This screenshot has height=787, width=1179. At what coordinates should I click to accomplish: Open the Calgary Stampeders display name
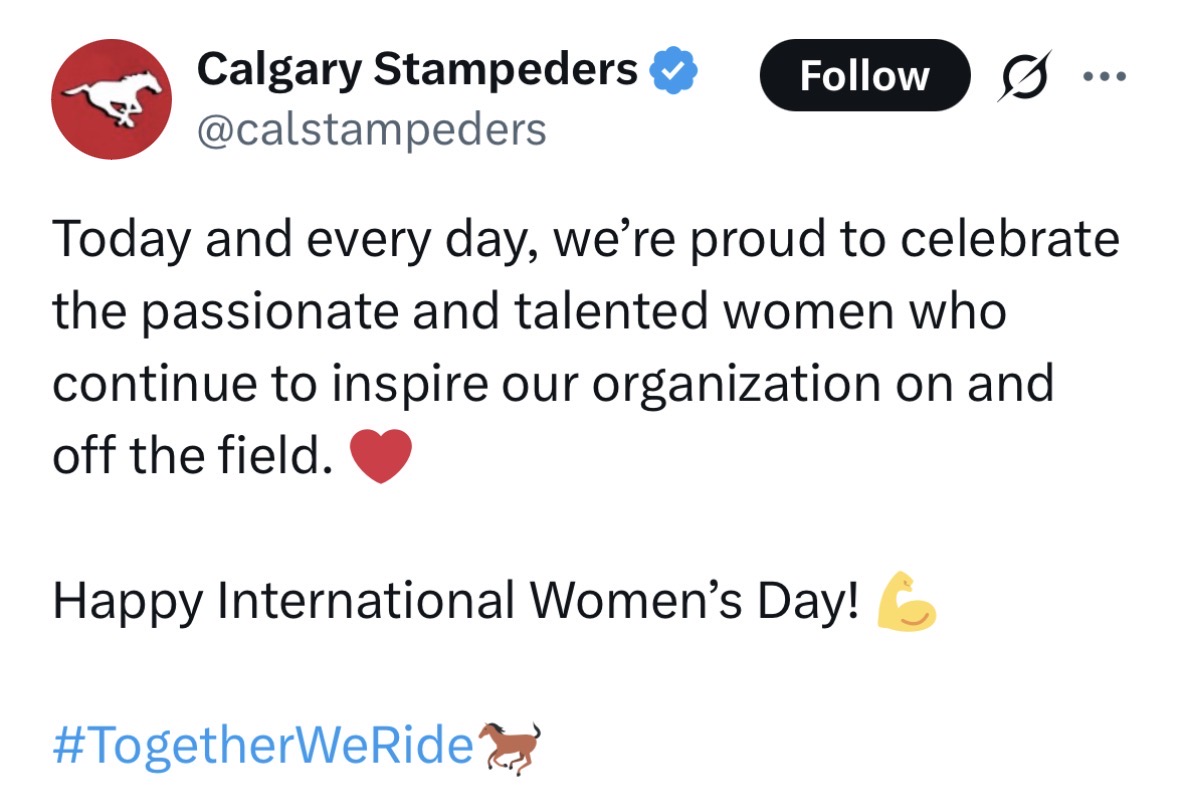pyautogui.click(x=417, y=70)
